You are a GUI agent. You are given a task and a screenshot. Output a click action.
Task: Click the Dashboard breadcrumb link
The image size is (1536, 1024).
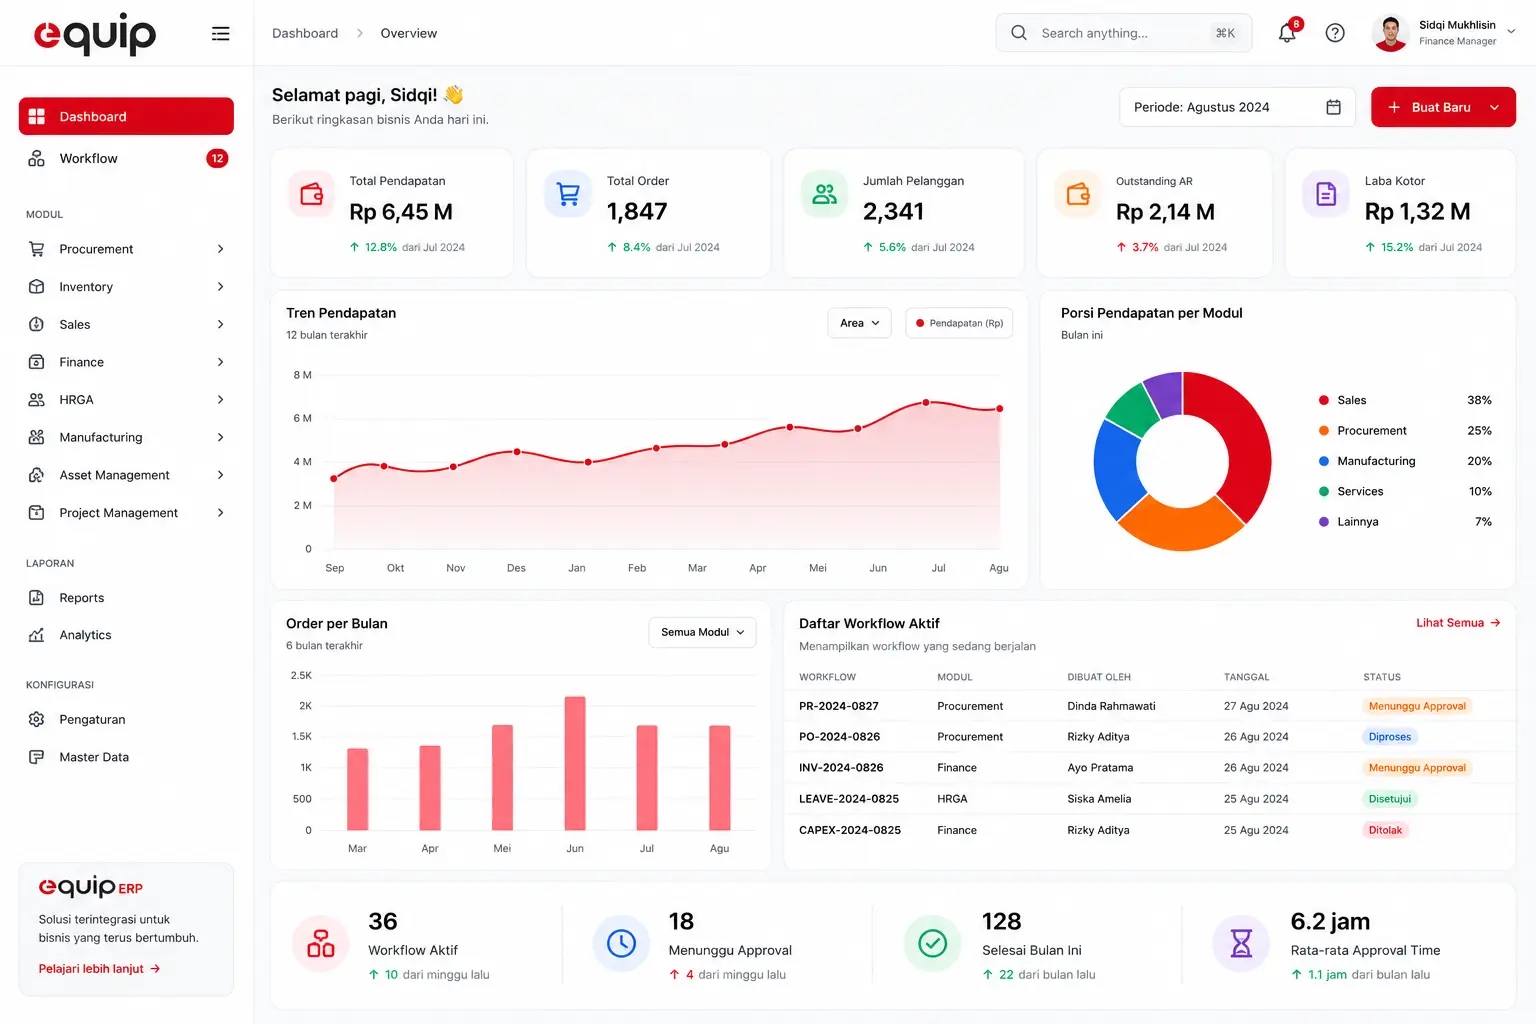[x=305, y=33]
